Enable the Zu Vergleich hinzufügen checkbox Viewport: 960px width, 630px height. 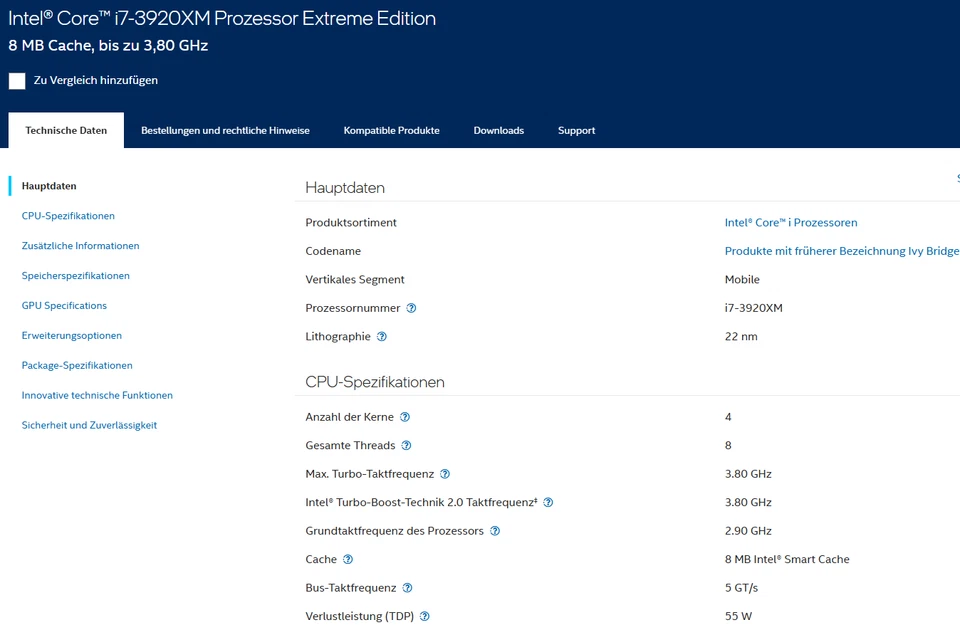coord(17,81)
